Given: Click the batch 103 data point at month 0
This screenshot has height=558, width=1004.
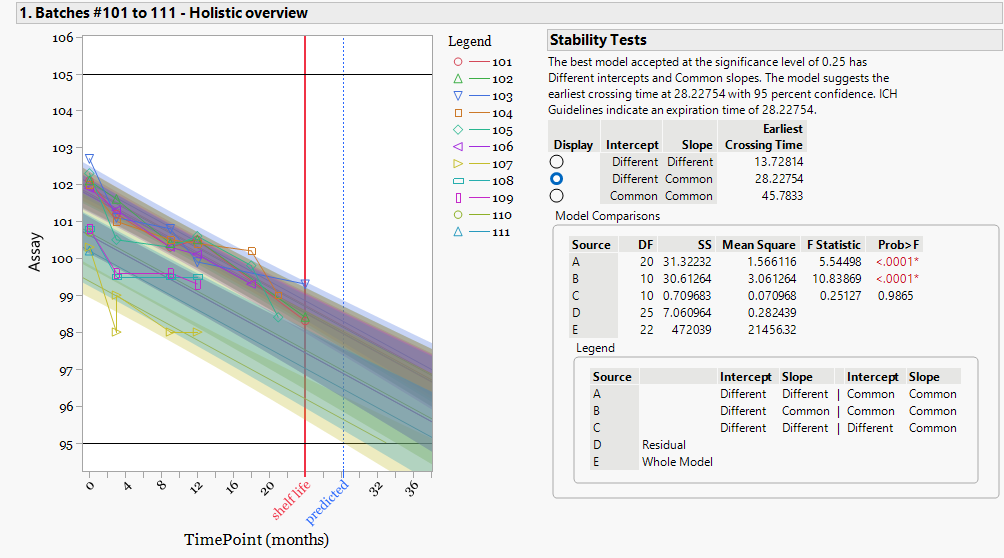Looking at the screenshot, I should point(90,158).
